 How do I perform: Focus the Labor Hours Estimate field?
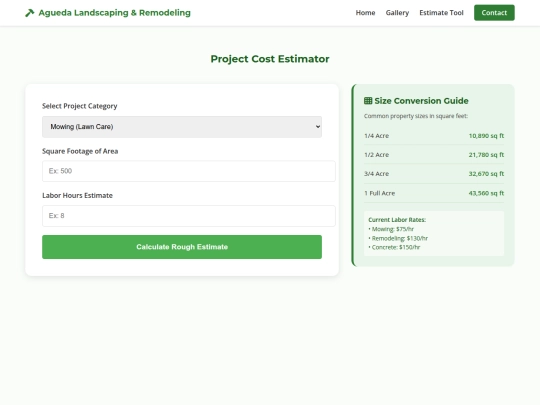(x=189, y=216)
